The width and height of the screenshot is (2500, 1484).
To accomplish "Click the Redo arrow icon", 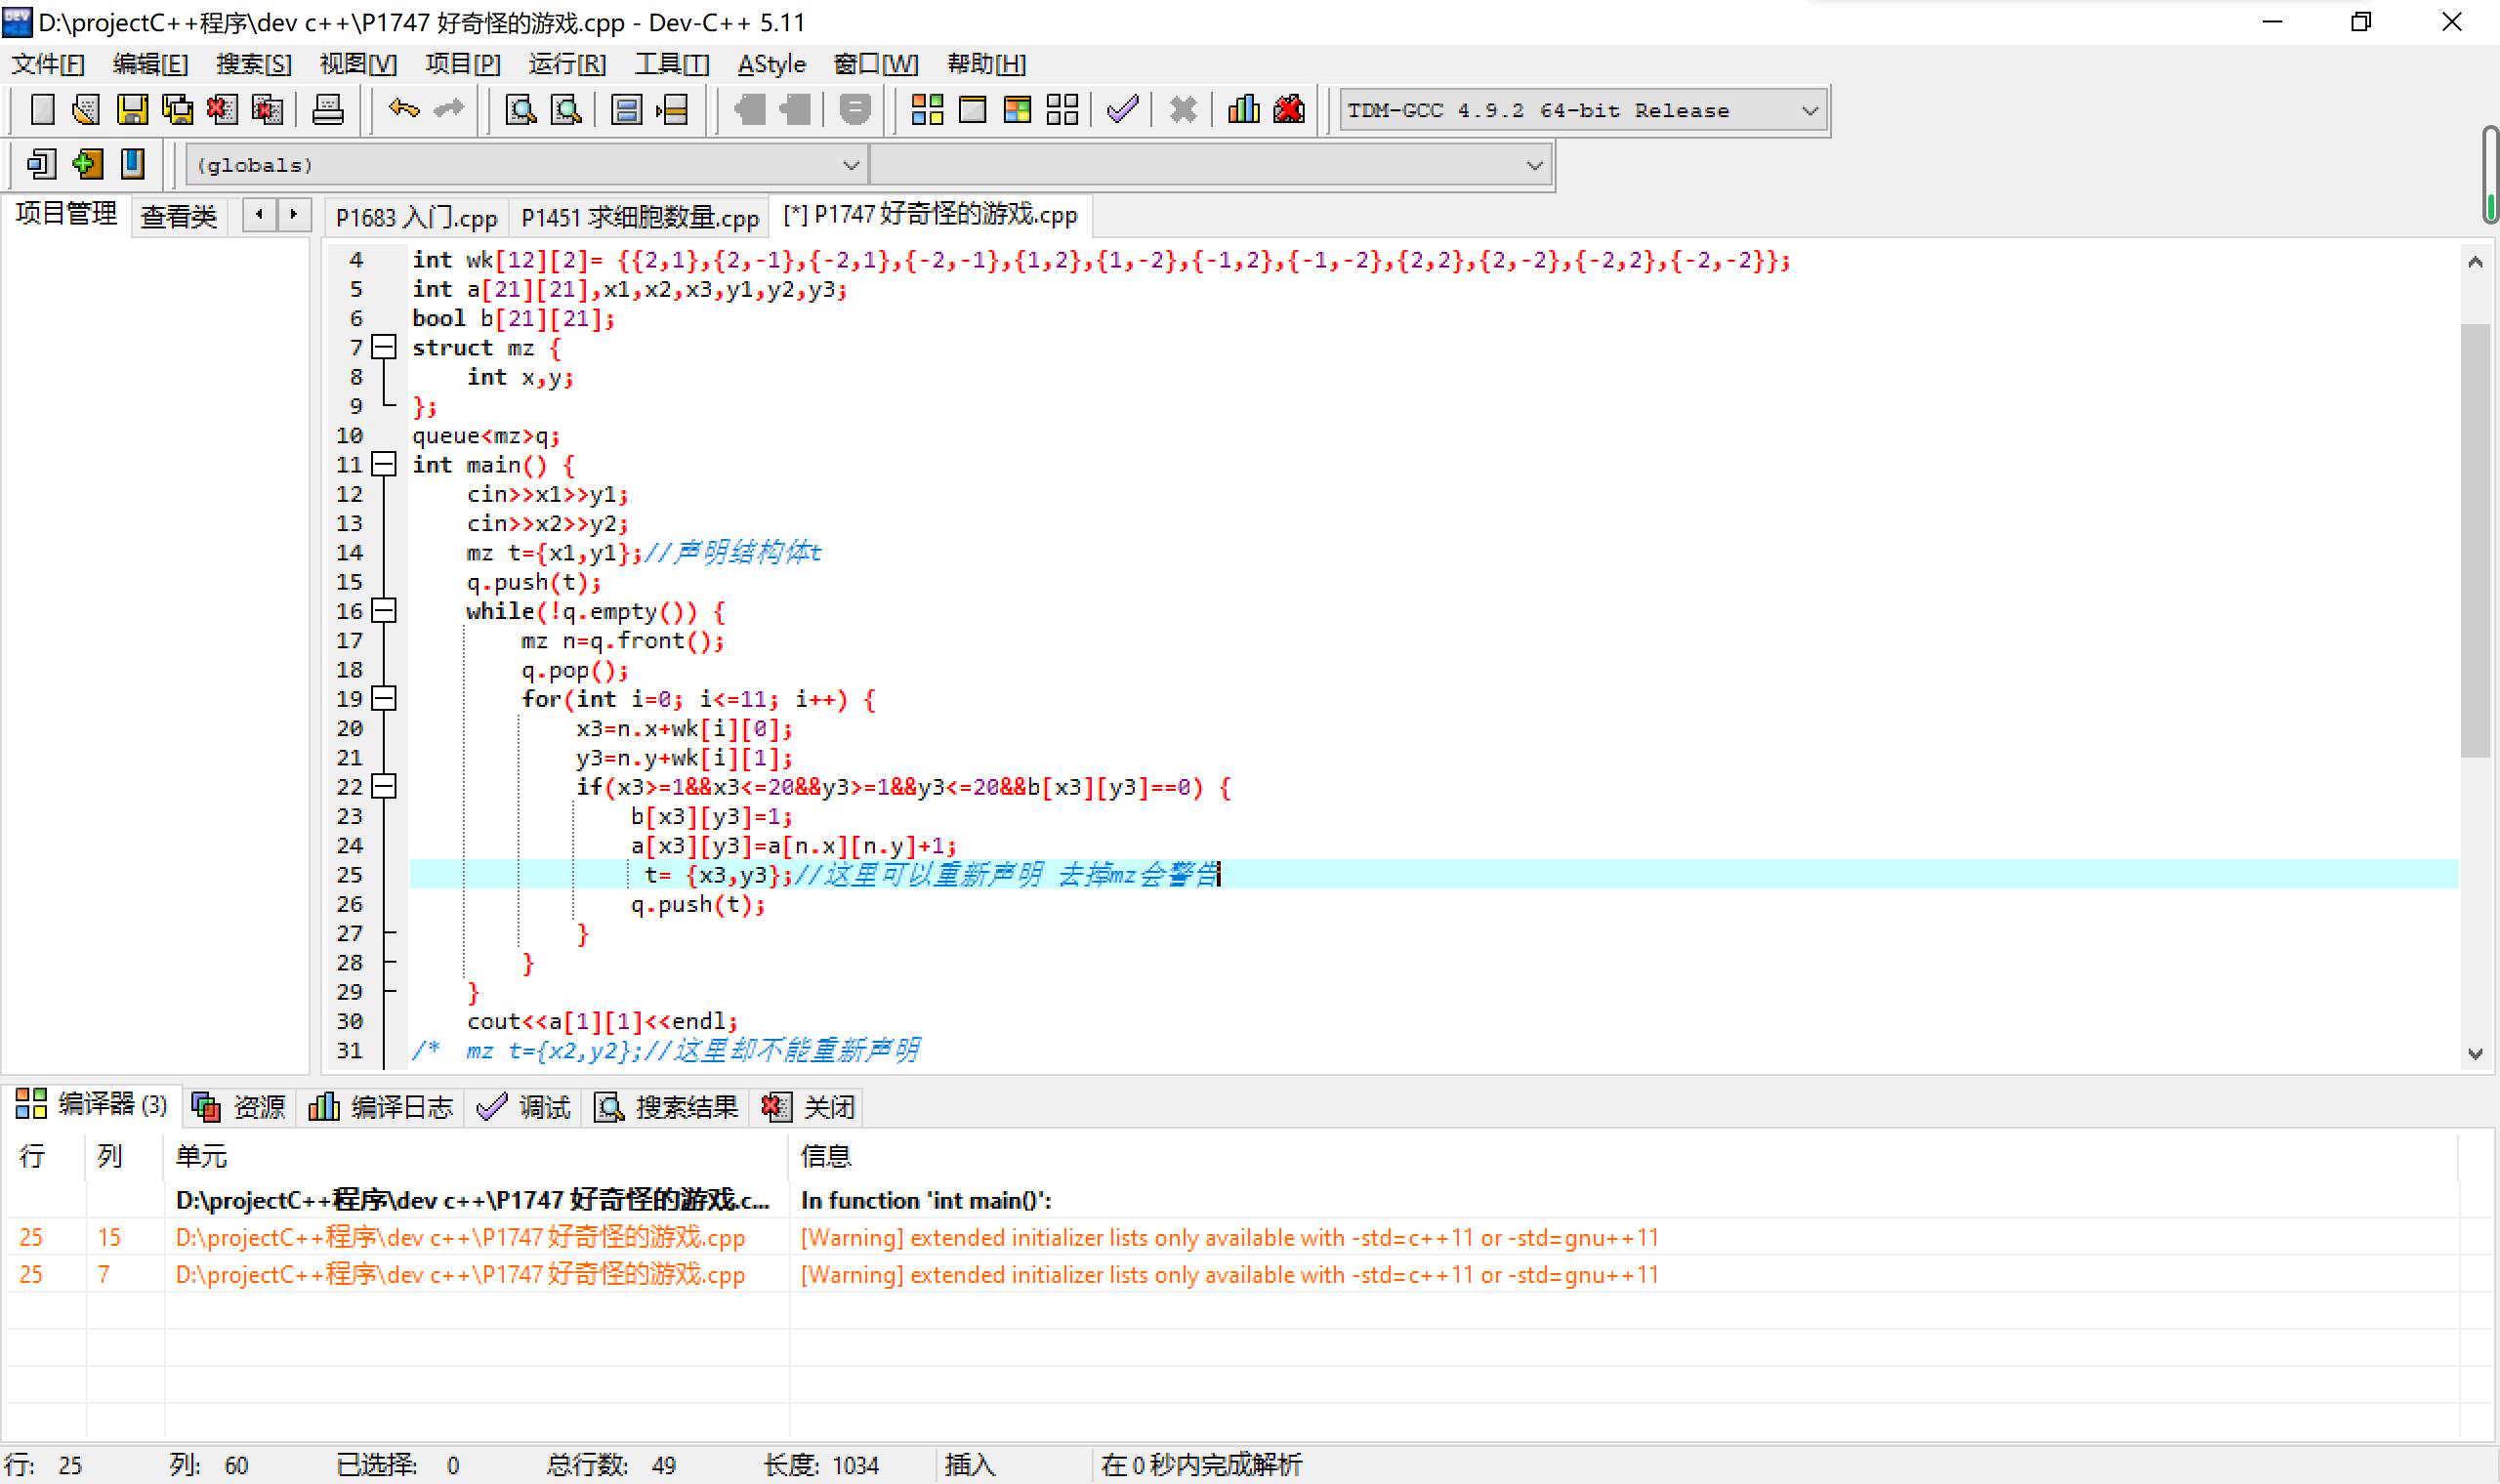I will [x=449, y=109].
